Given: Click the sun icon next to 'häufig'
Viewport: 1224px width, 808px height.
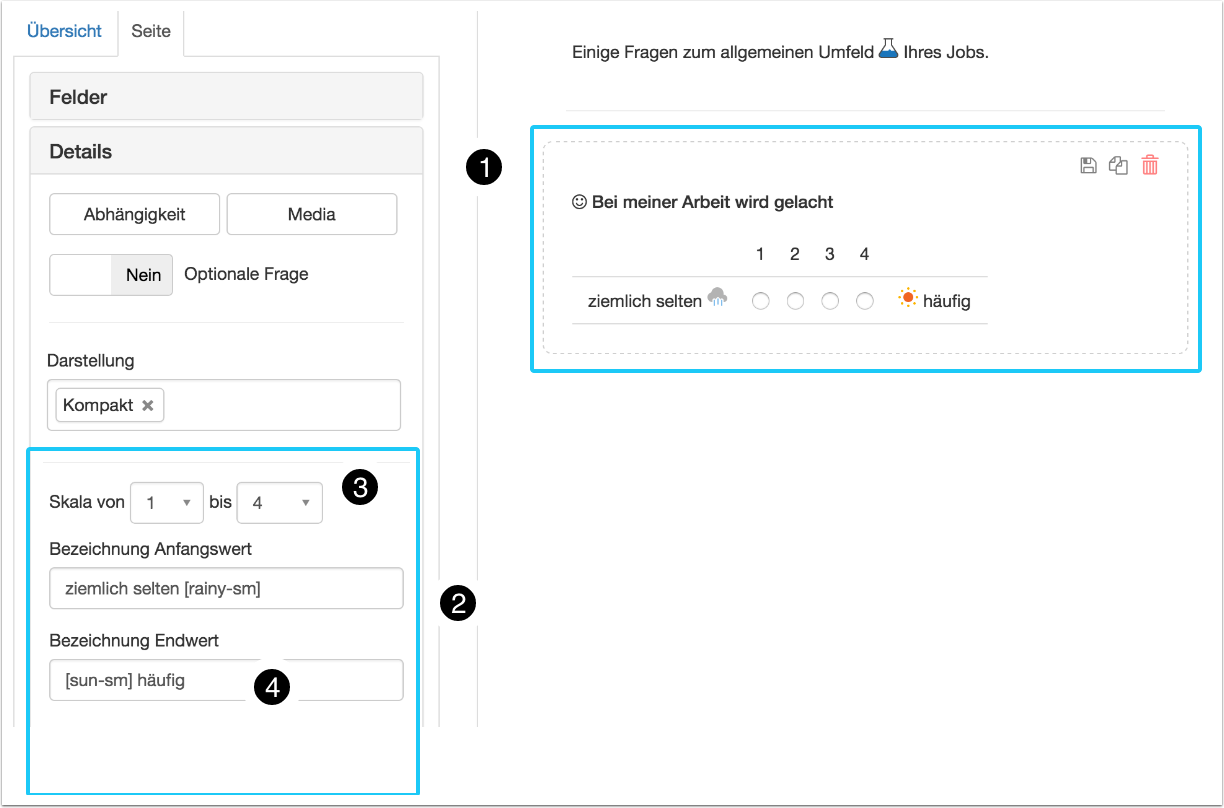Looking at the screenshot, I should [x=908, y=298].
